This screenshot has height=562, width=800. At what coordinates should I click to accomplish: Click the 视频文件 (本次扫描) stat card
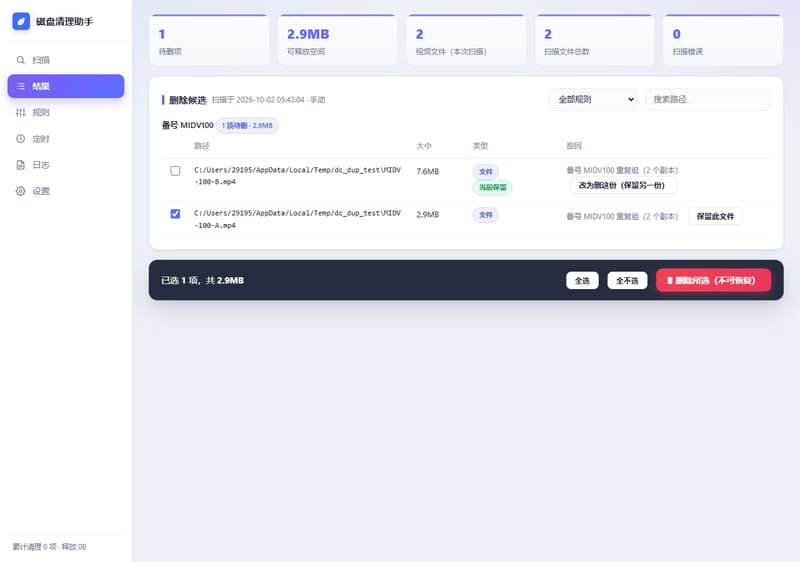(466, 40)
